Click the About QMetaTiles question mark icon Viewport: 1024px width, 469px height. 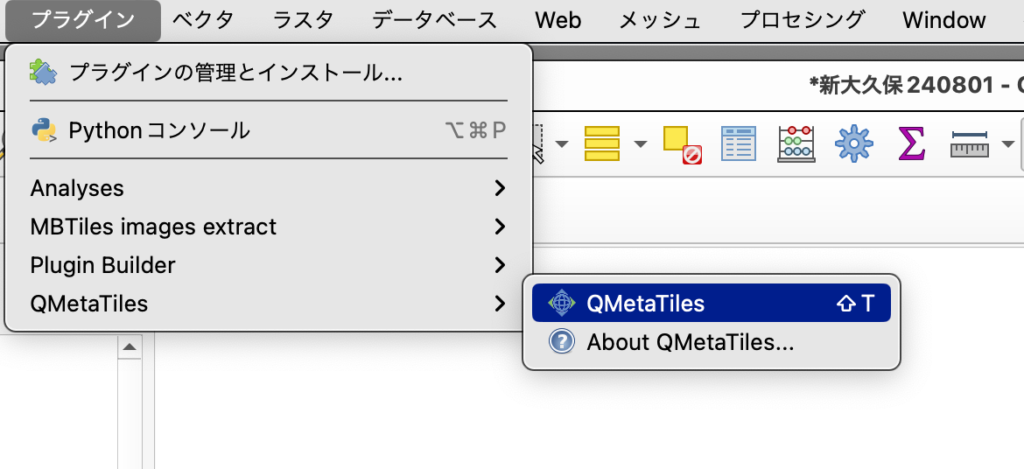point(561,342)
